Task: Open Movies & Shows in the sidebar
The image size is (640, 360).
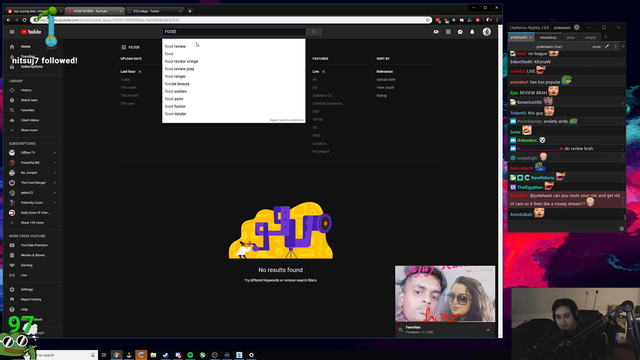Action: click(33, 255)
